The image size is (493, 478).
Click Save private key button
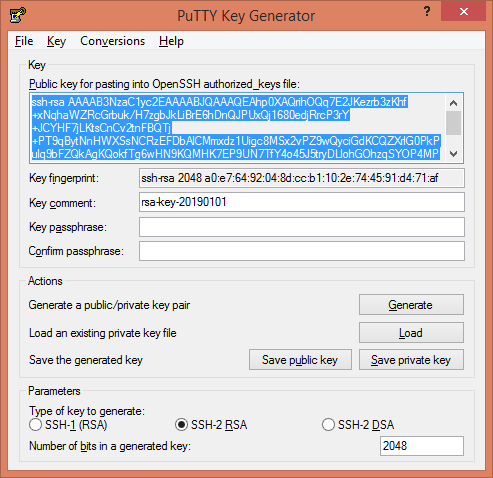coord(411,360)
